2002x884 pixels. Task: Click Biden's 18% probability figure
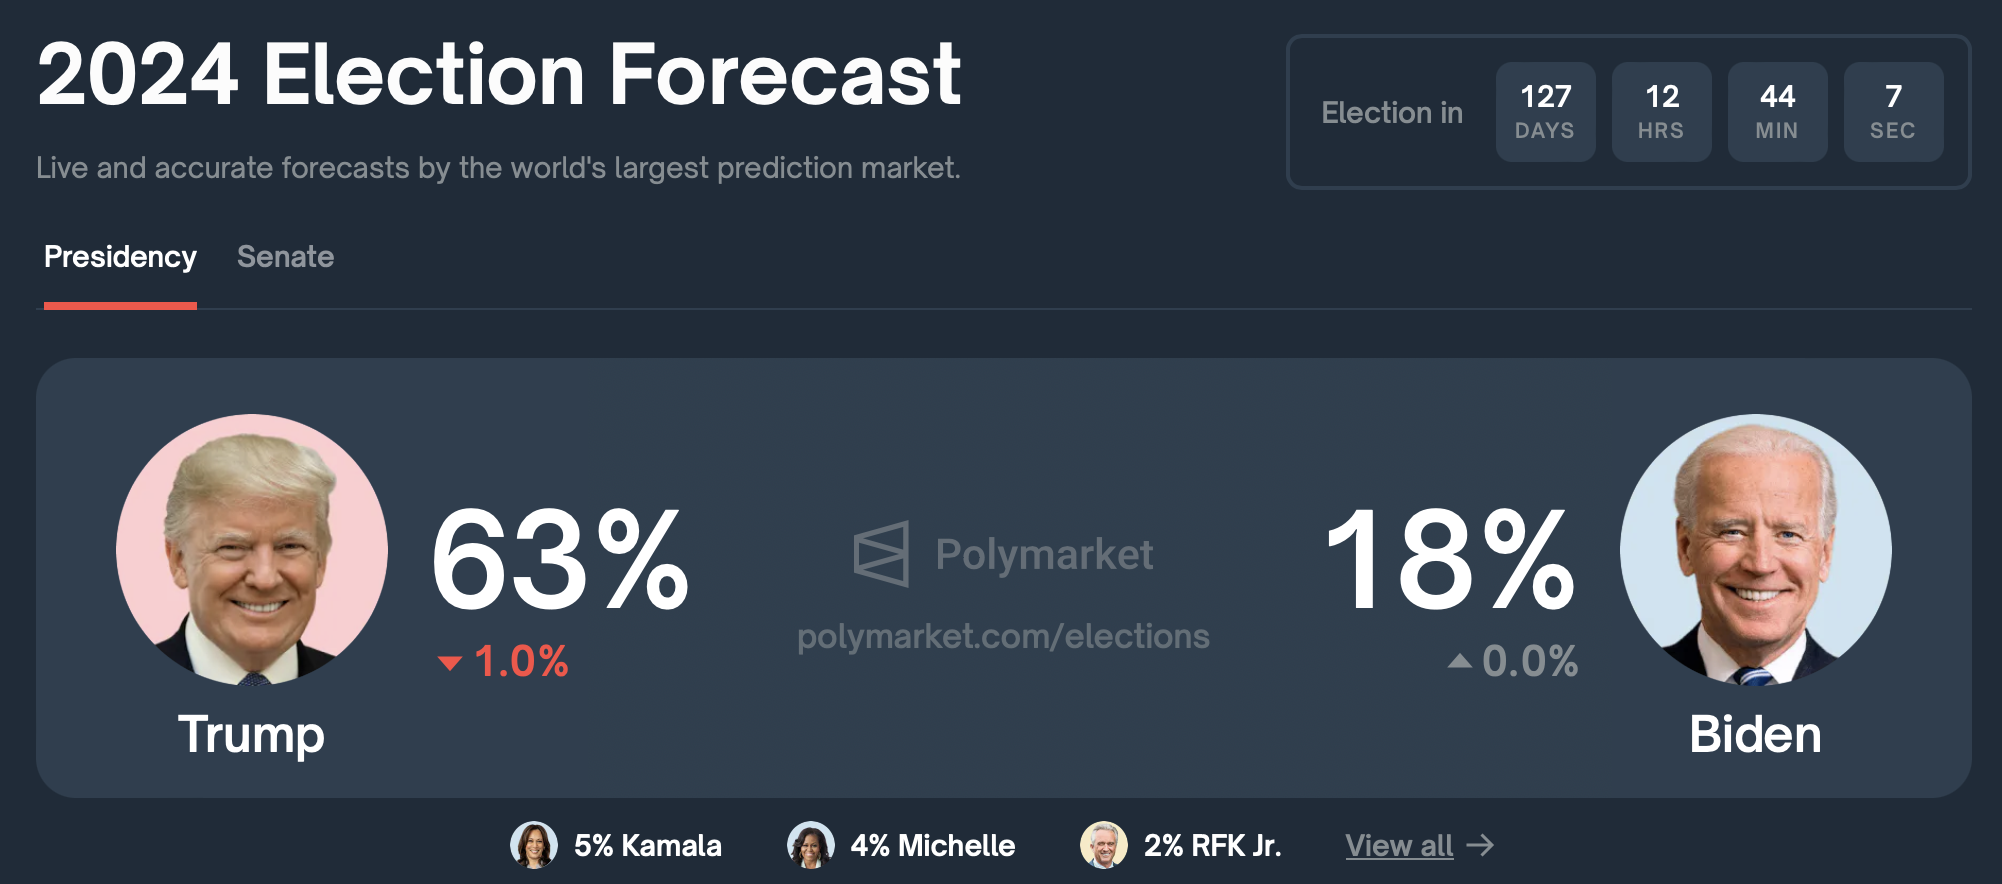[1450, 559]
